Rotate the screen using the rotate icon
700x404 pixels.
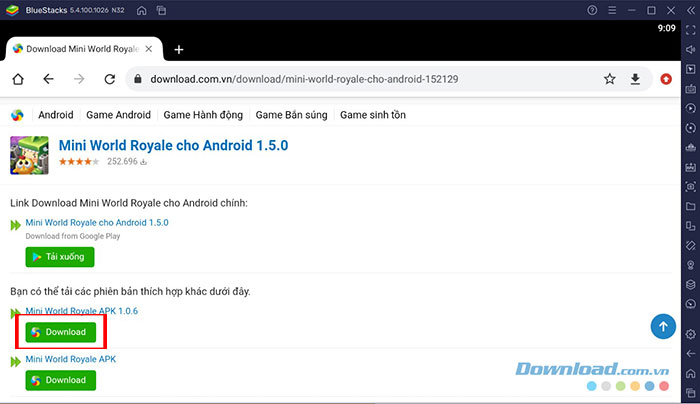(691, 245)
